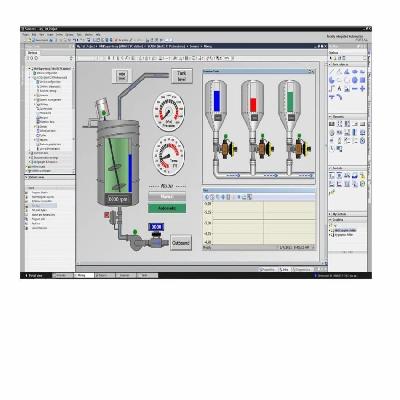Screen dimensions: 400x400
Task: Open the Project menu
Action: (x=26, y=34)
